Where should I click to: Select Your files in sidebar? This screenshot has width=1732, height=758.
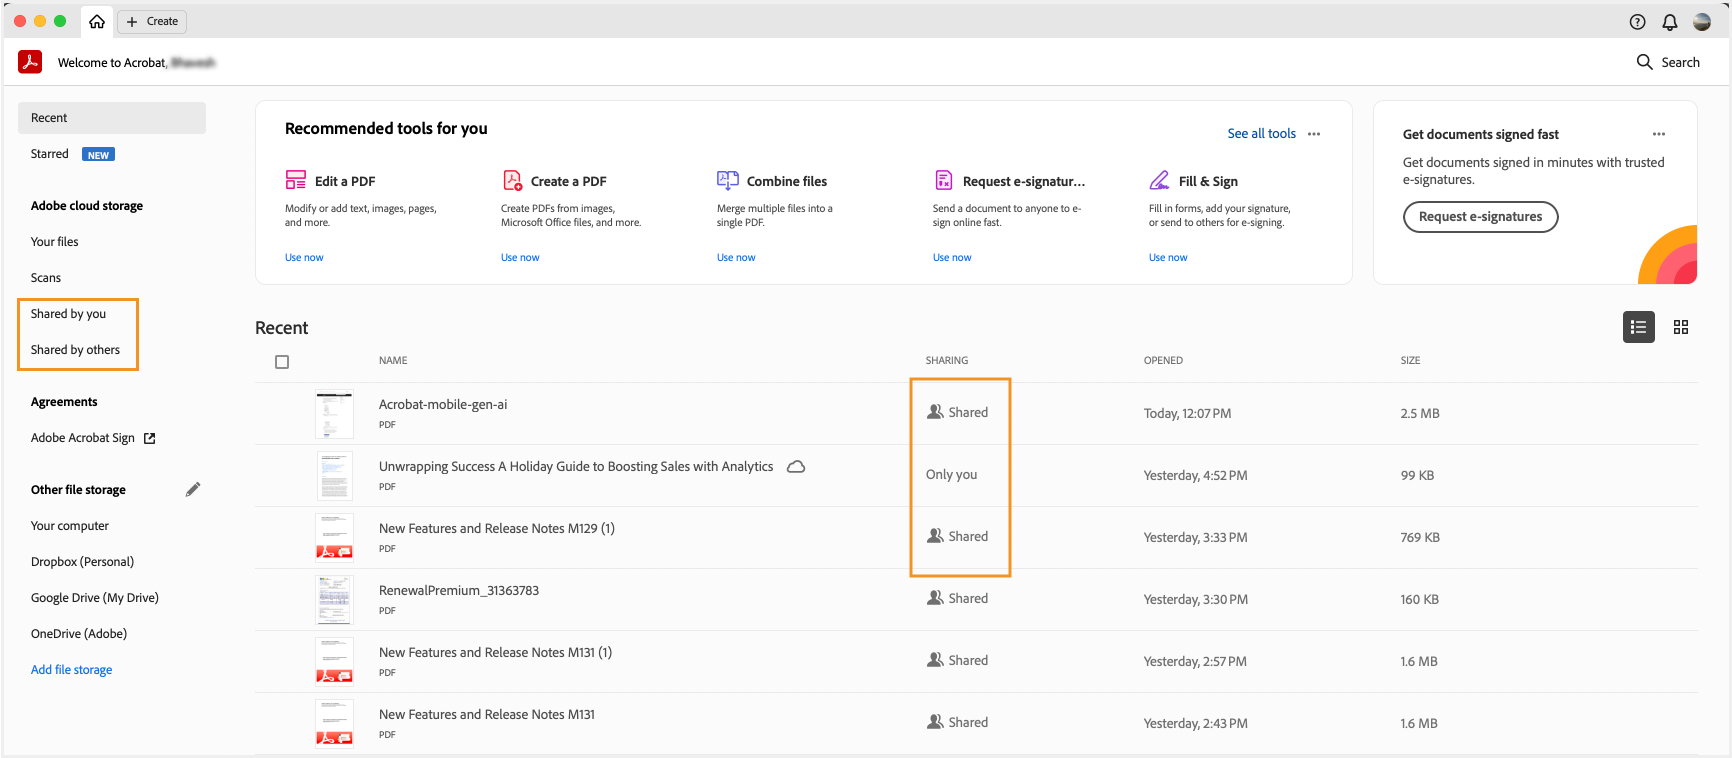[x=55, y=242]
